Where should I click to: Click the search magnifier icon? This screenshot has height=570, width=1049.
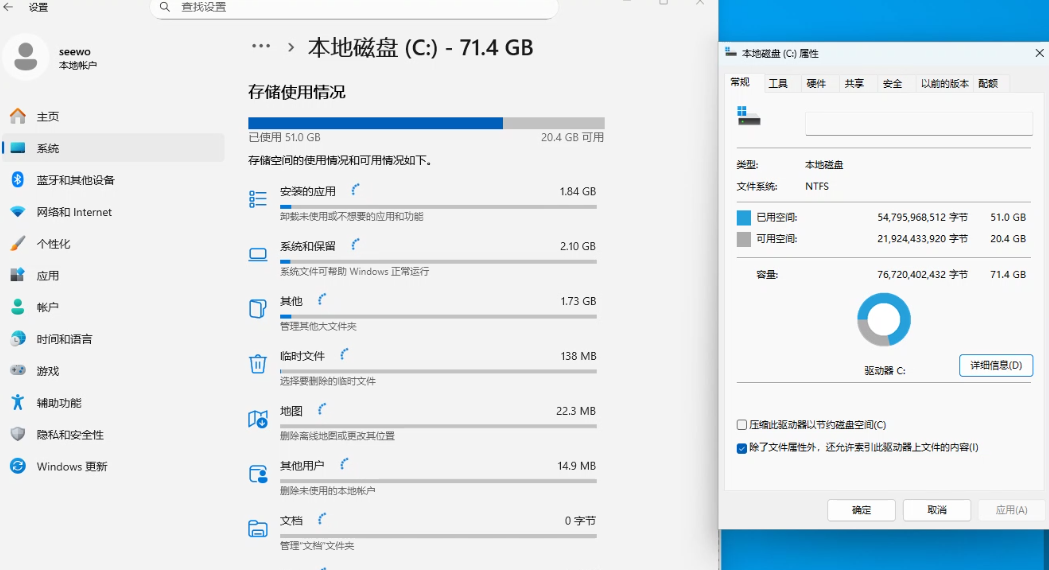pyautogui.click(x=165, y=7)
